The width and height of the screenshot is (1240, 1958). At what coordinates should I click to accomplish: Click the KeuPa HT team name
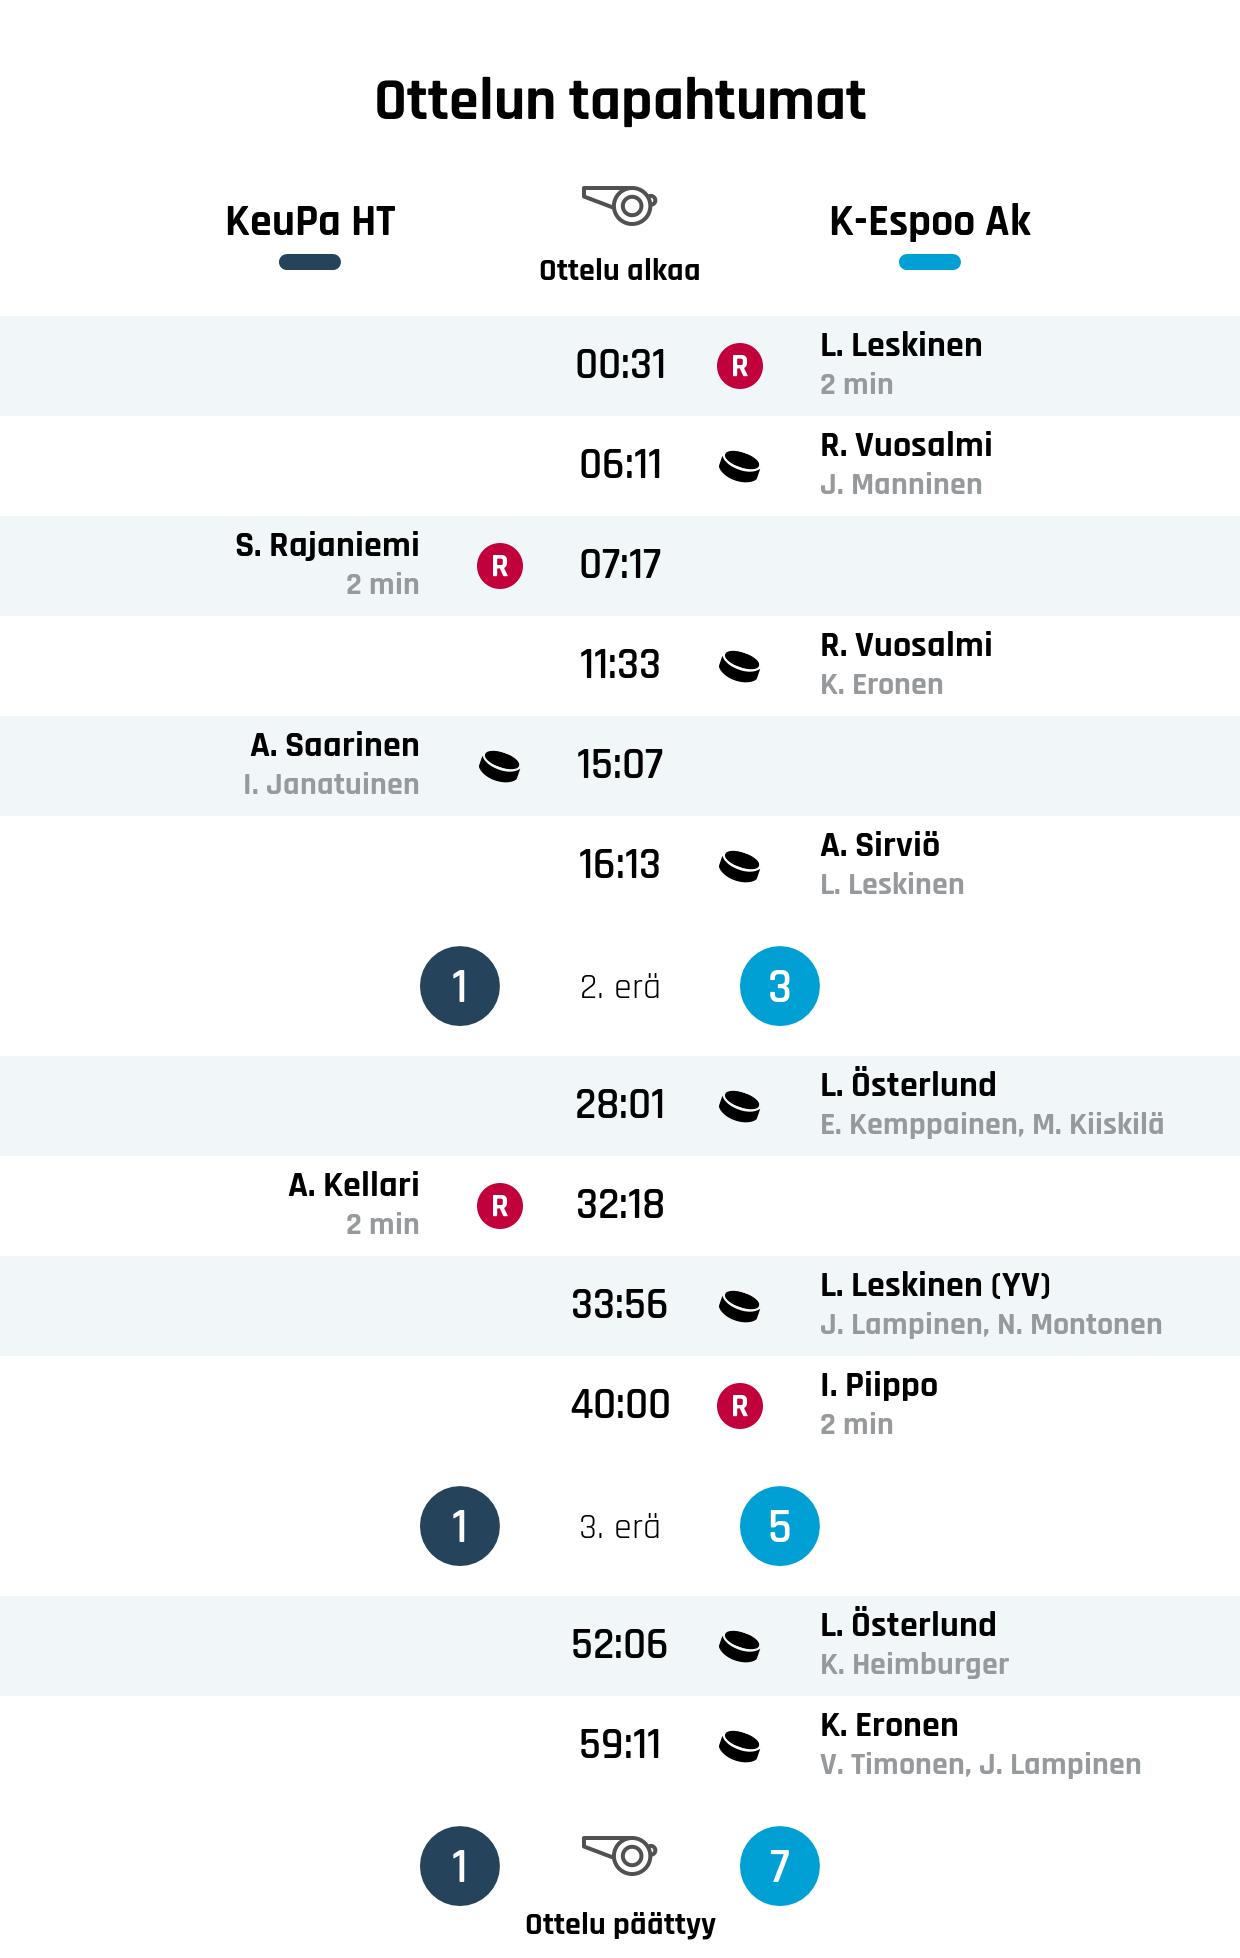click(310, 221)
